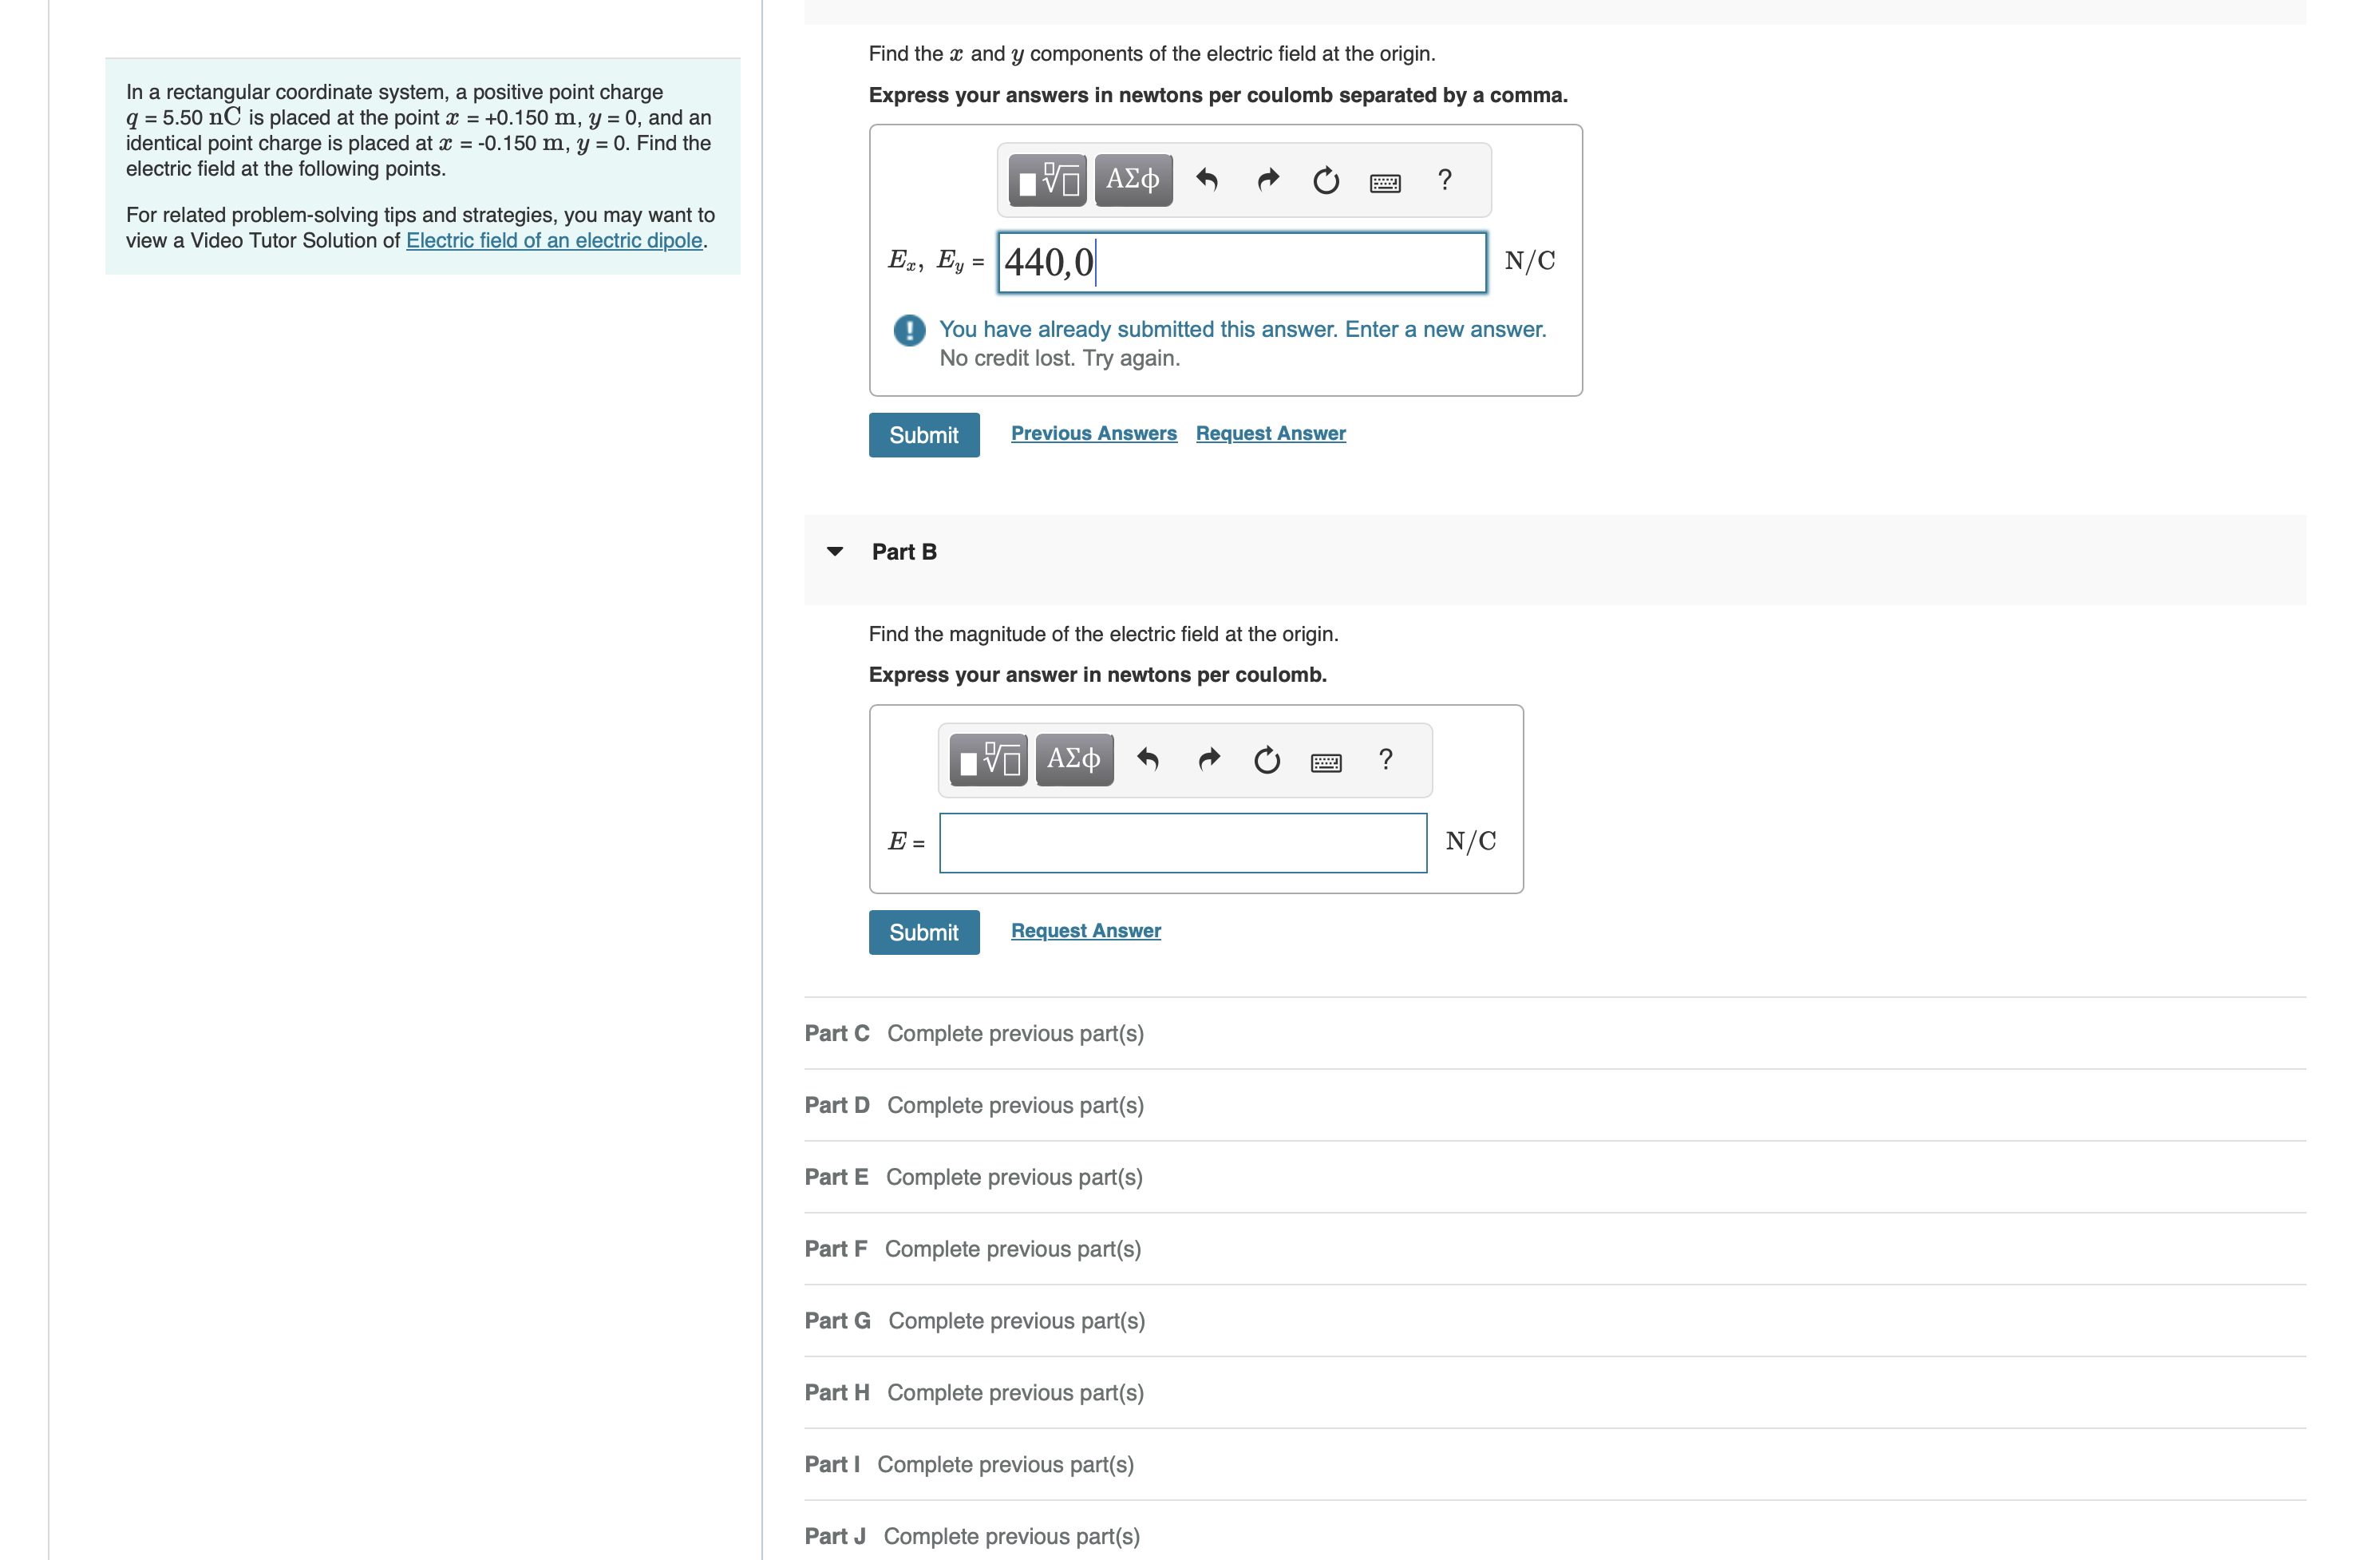Click the undo arrow in Part B toolbar

click(x=1148, y=761)
